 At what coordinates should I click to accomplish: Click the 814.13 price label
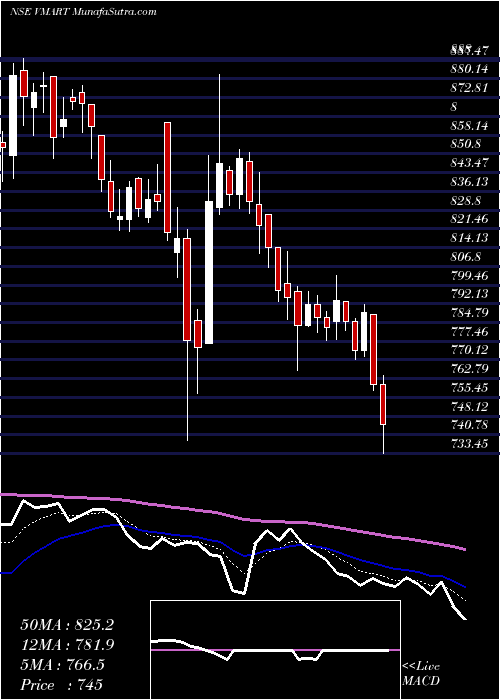(x=470, y=238)
